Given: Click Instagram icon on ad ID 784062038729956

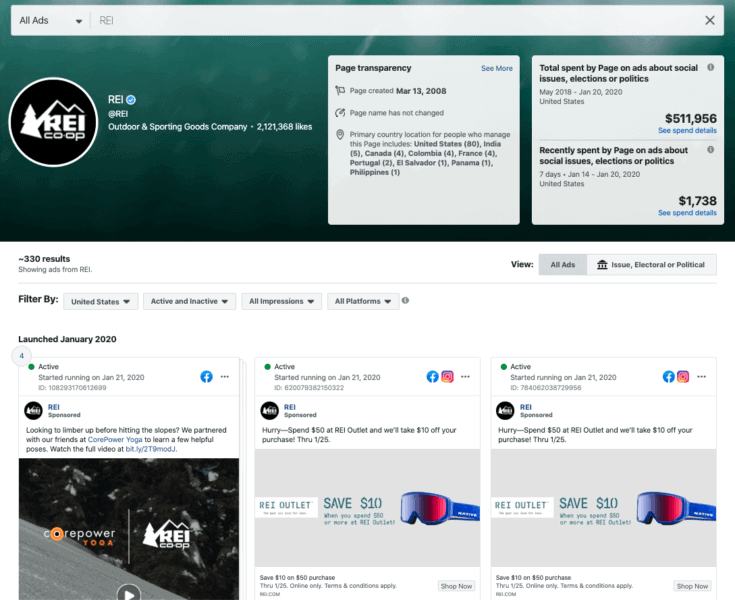Looking at the screenshot, I should click(683, 376).
